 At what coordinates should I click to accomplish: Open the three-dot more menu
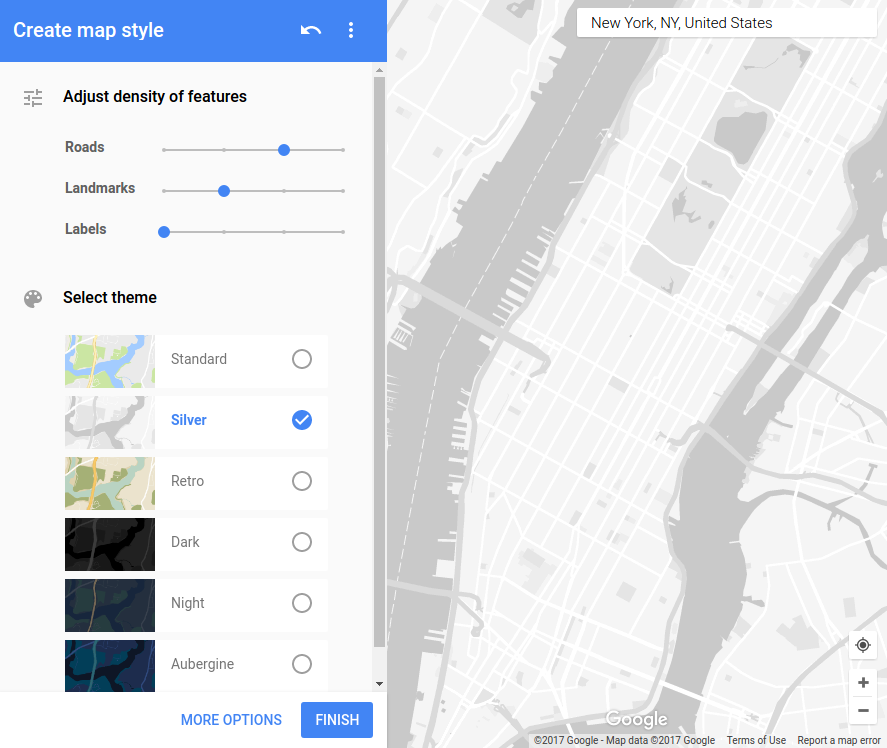[x=351, y=30]
